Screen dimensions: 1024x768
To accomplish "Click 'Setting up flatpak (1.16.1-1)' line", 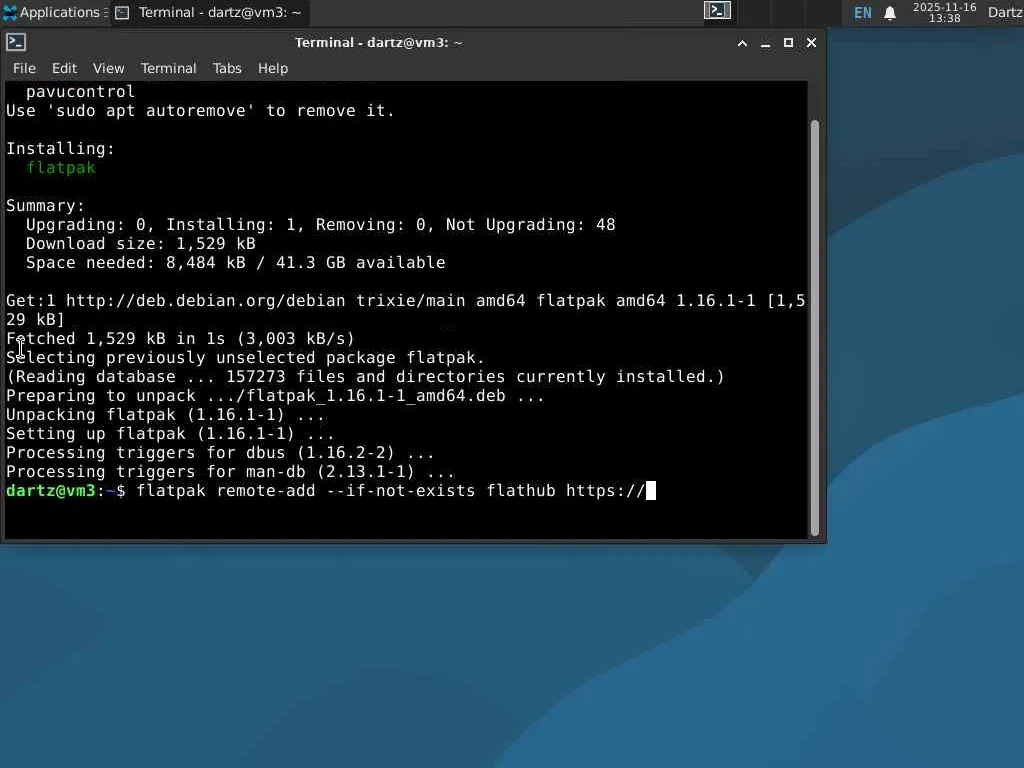I will [x=170, y=434].
